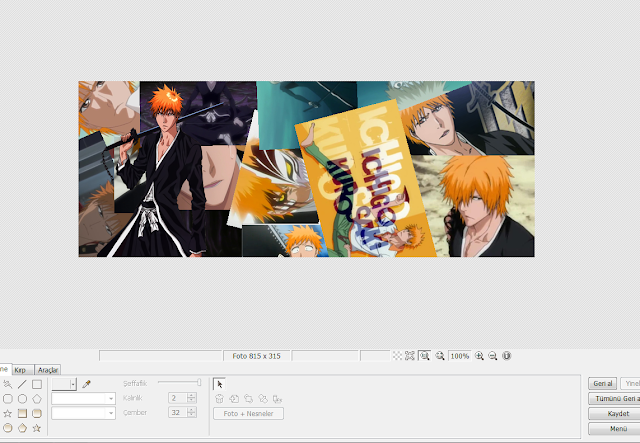
Task: Select the outlined circle shape tool
Action: point(22,398)
